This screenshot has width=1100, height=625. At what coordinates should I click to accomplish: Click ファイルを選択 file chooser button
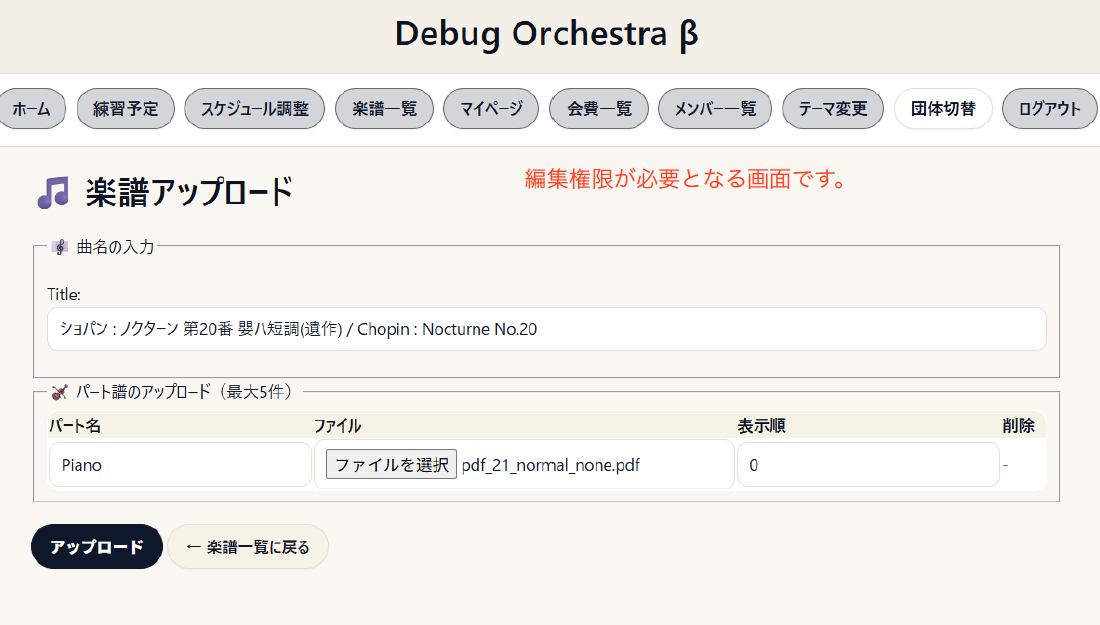pos(391,464)
